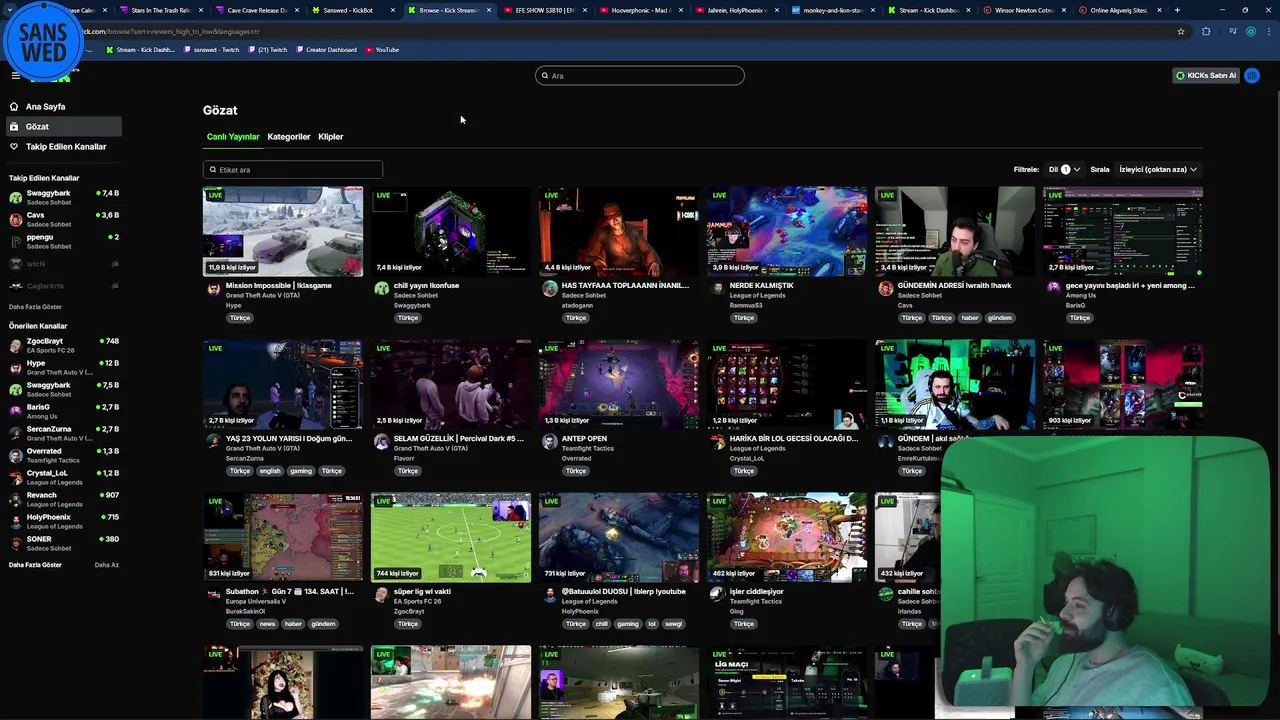Click Rammus53 channel name under NERDE KALMIŞTIK
The image size is (1280, 720).
point(747,305)
